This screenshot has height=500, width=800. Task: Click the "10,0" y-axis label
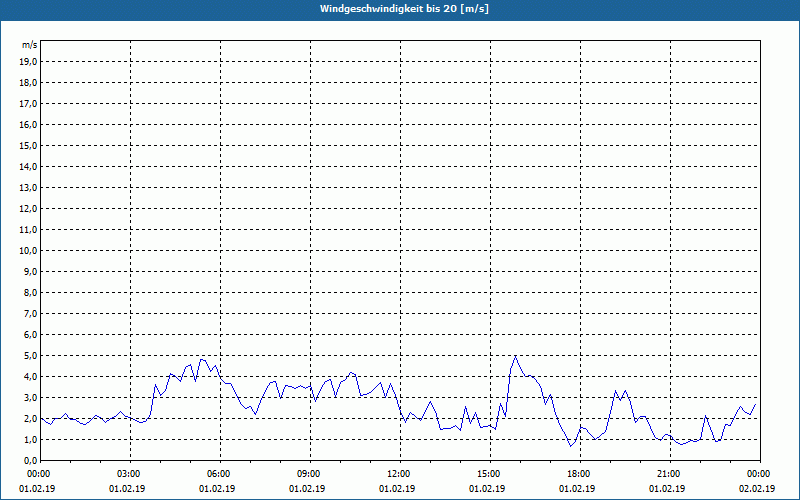pos(28,251)
